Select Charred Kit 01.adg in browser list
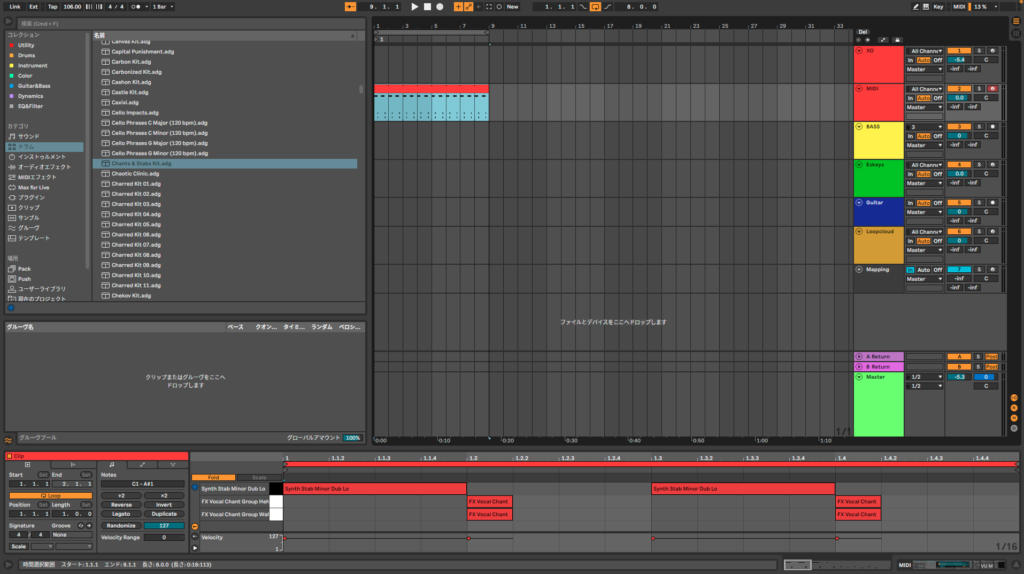This screenshot has height=574, width=1024. (x=135, y=184)
